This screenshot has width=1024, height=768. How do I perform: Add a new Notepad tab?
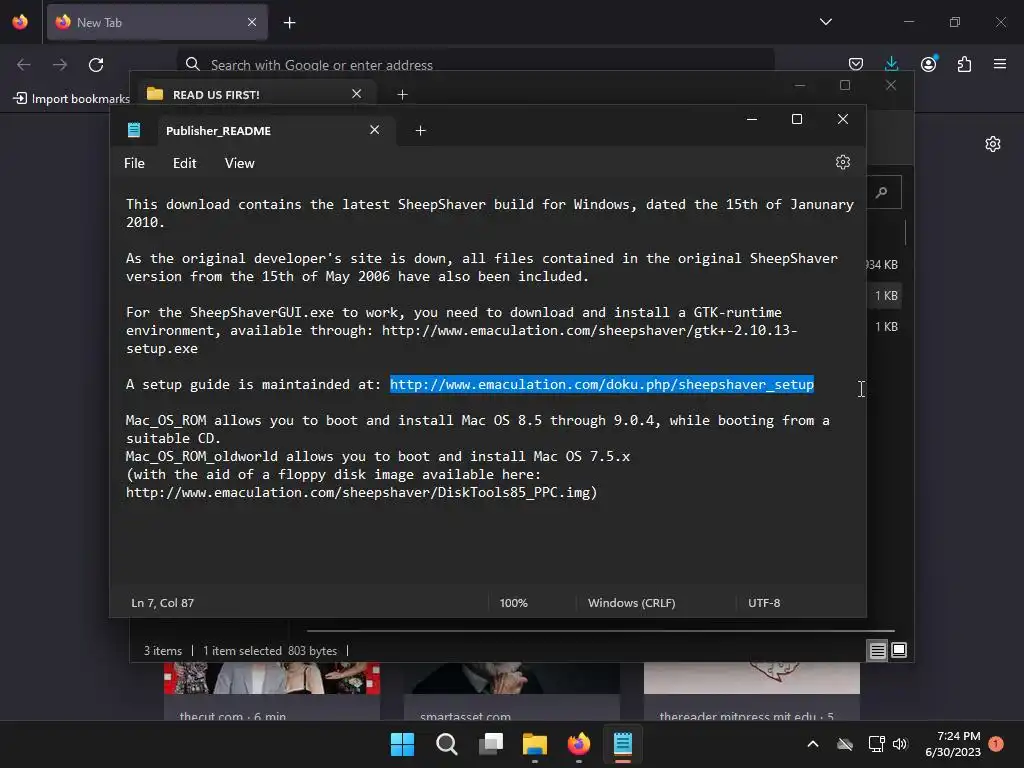pos(421,131)
